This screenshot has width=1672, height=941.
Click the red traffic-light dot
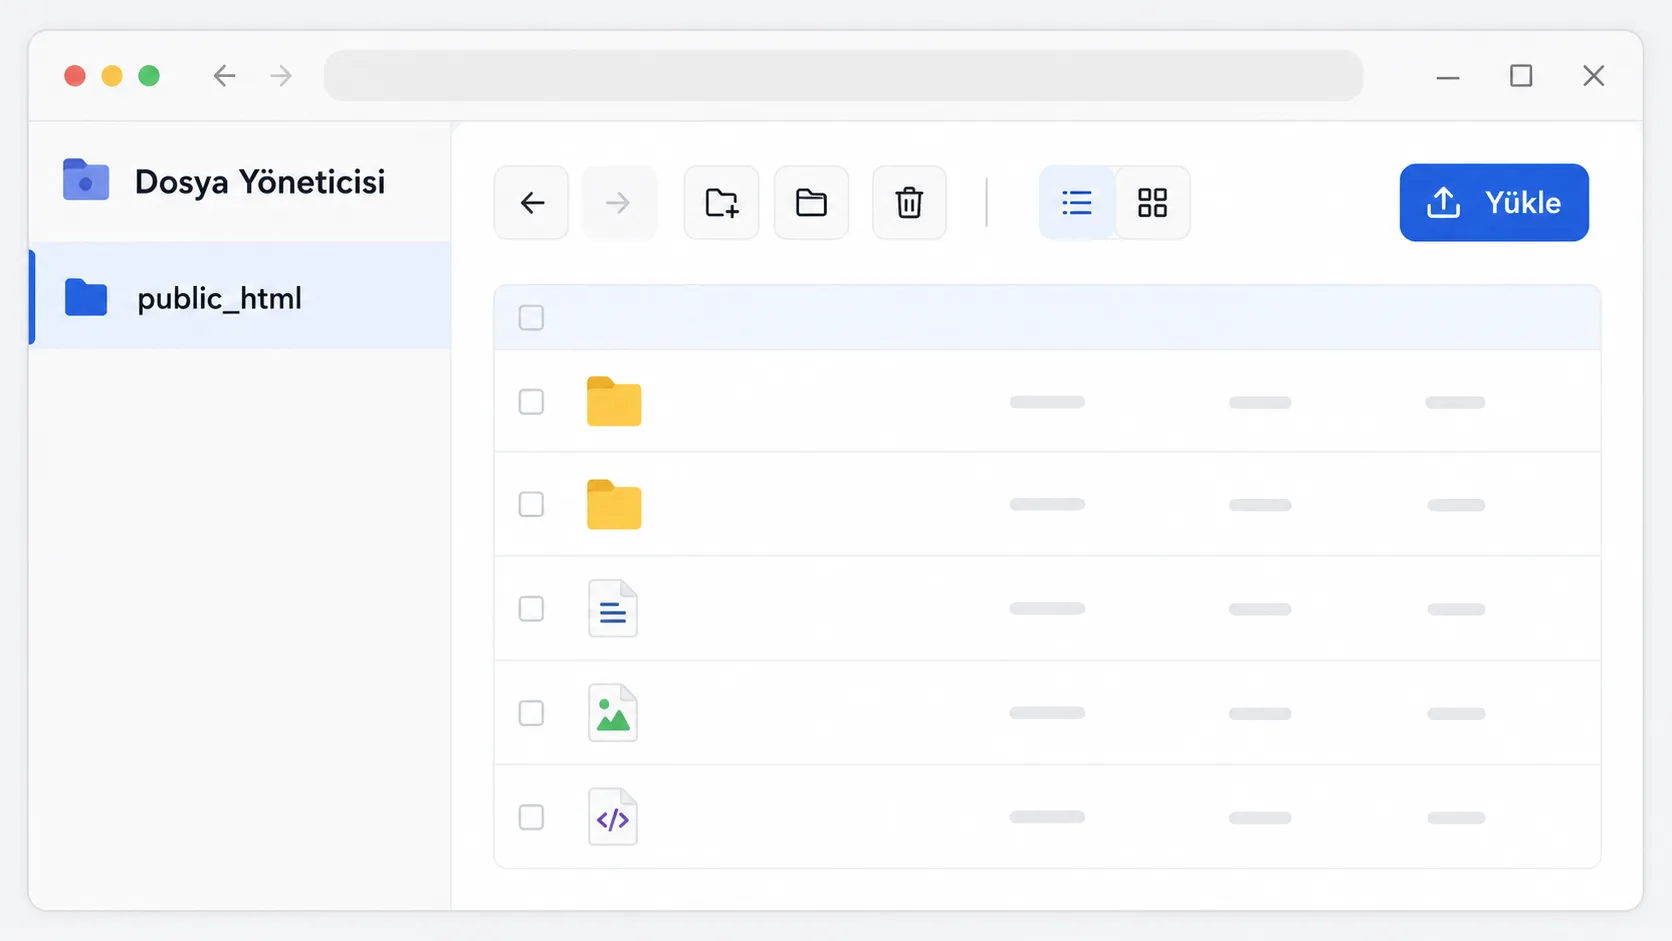75,76
